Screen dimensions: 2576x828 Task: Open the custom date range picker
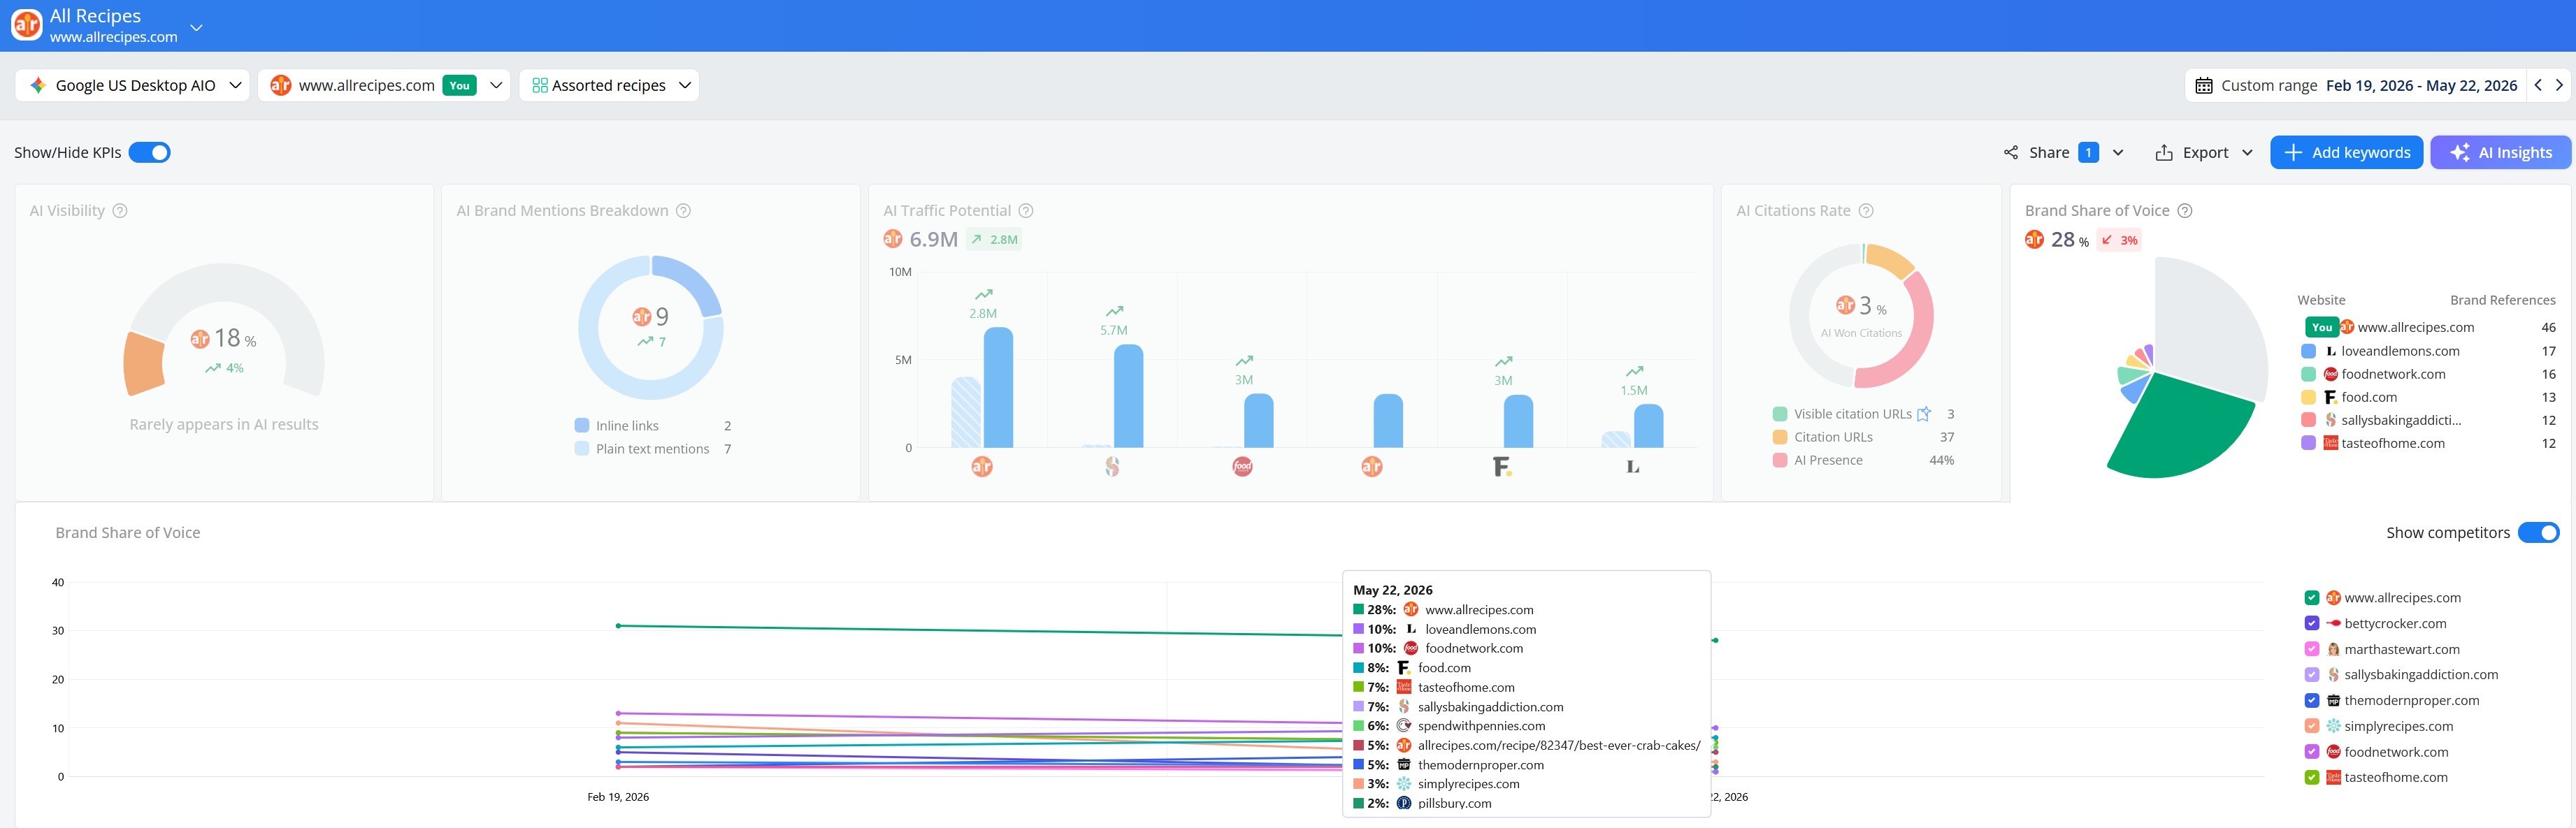coord(2355,85)
